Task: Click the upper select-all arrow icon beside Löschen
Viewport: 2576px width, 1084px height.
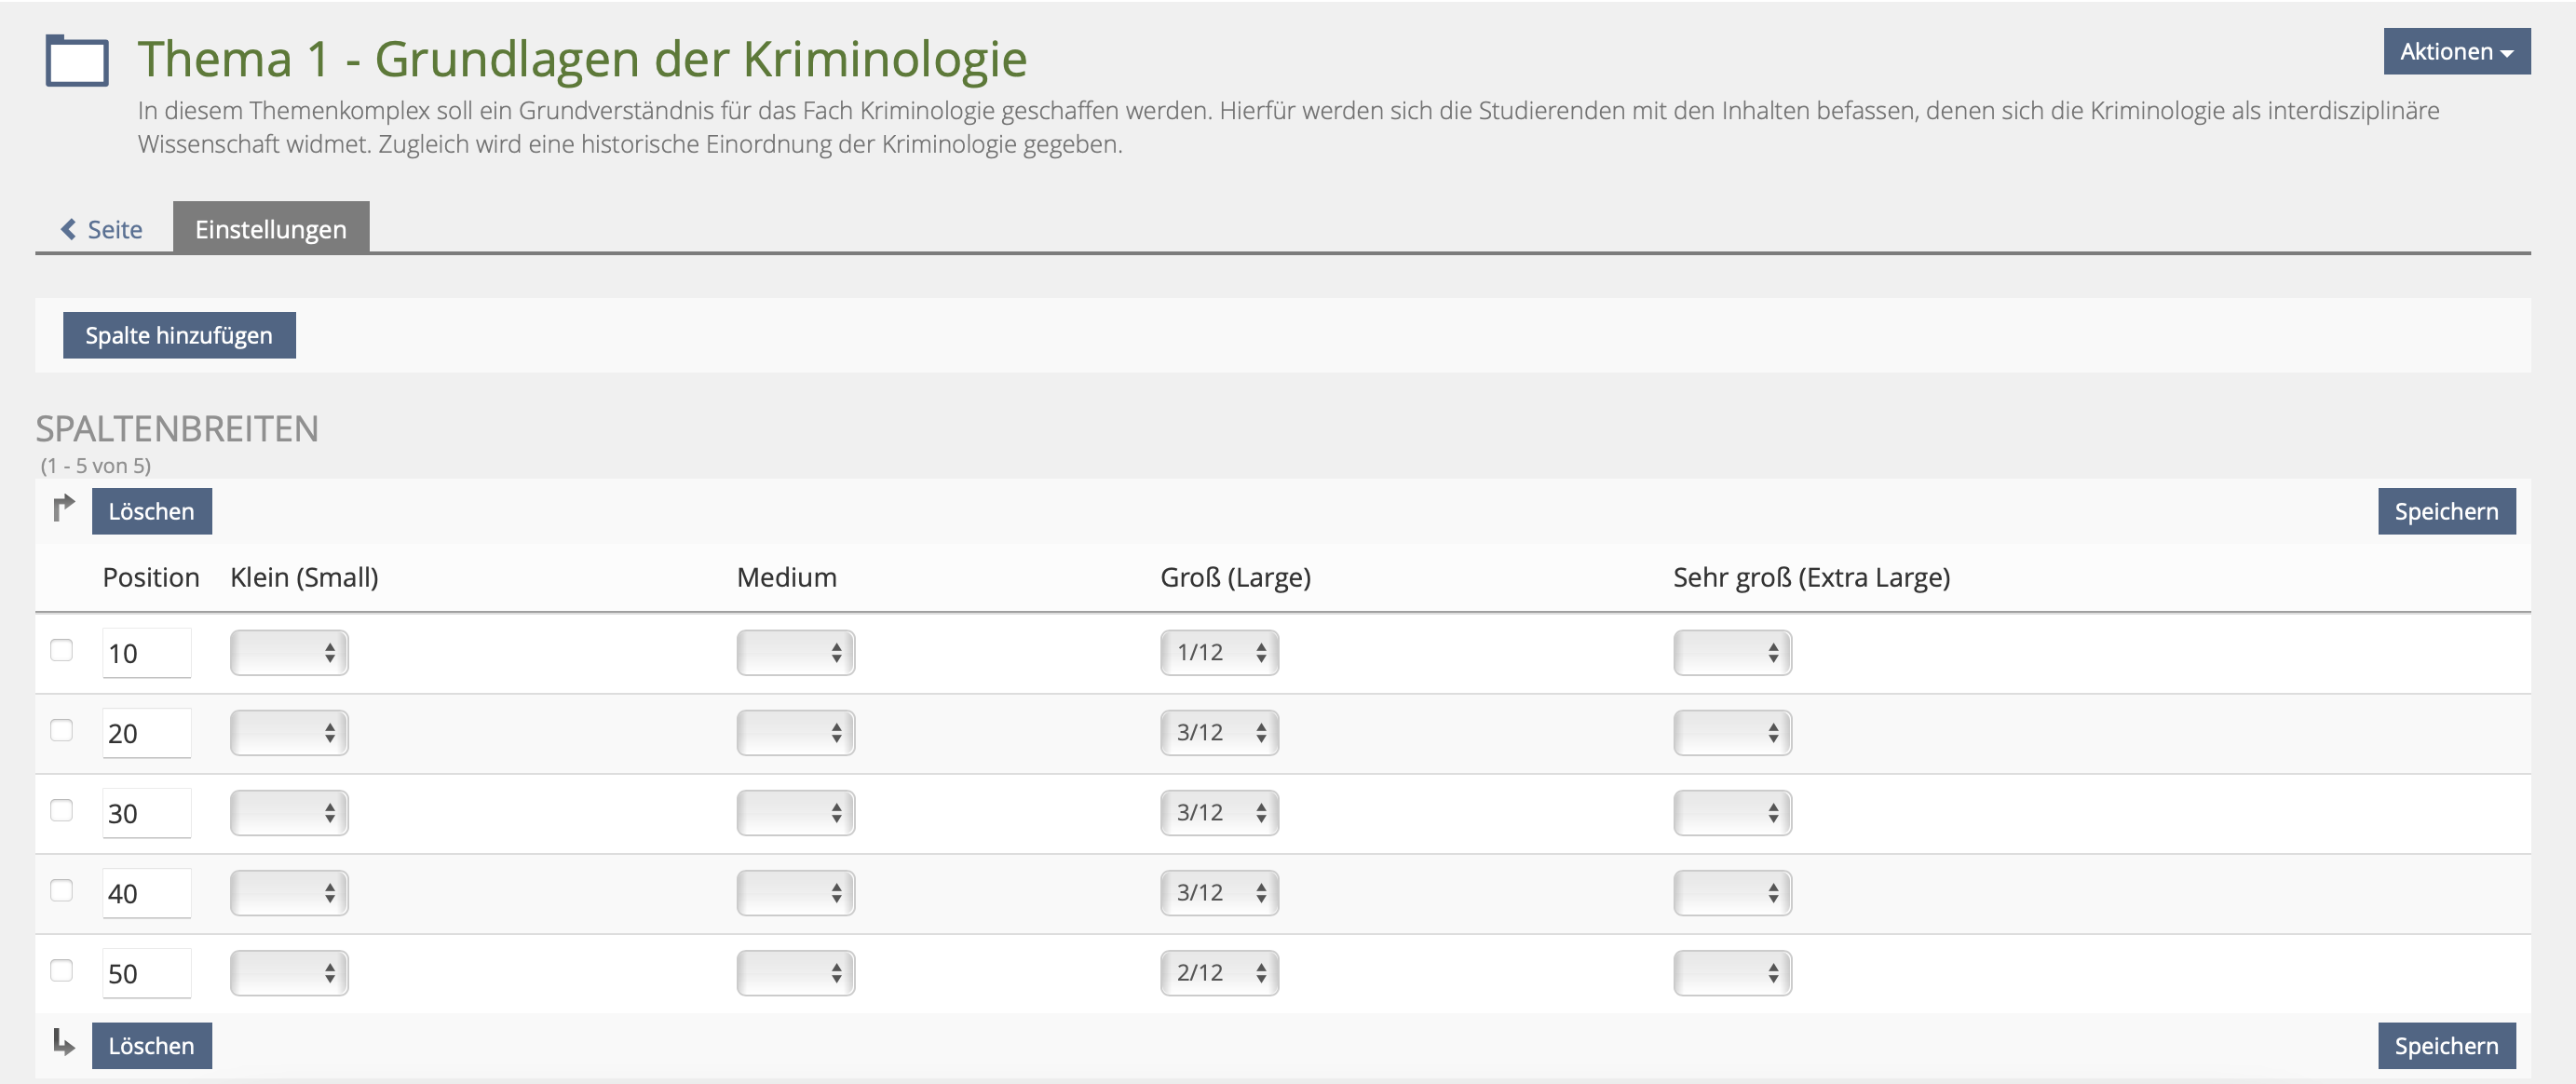Action: 63,509
